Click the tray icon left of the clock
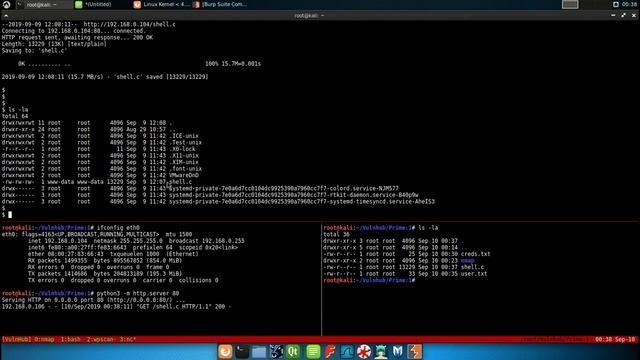This screenshot has width=640, height=360. [x=616, y=4]
